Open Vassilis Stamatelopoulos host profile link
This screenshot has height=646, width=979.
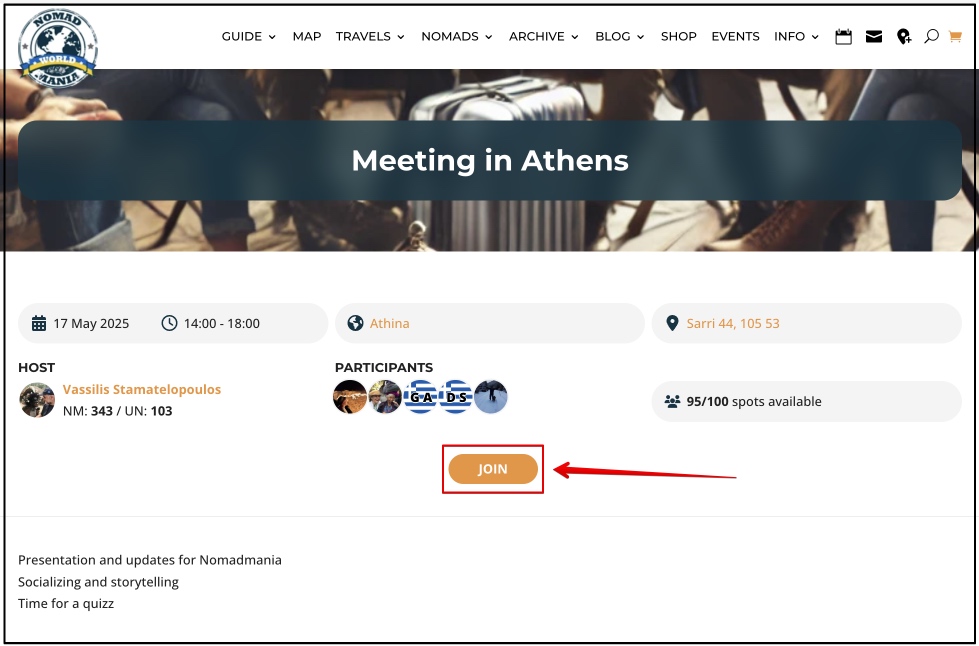[142, 390]
